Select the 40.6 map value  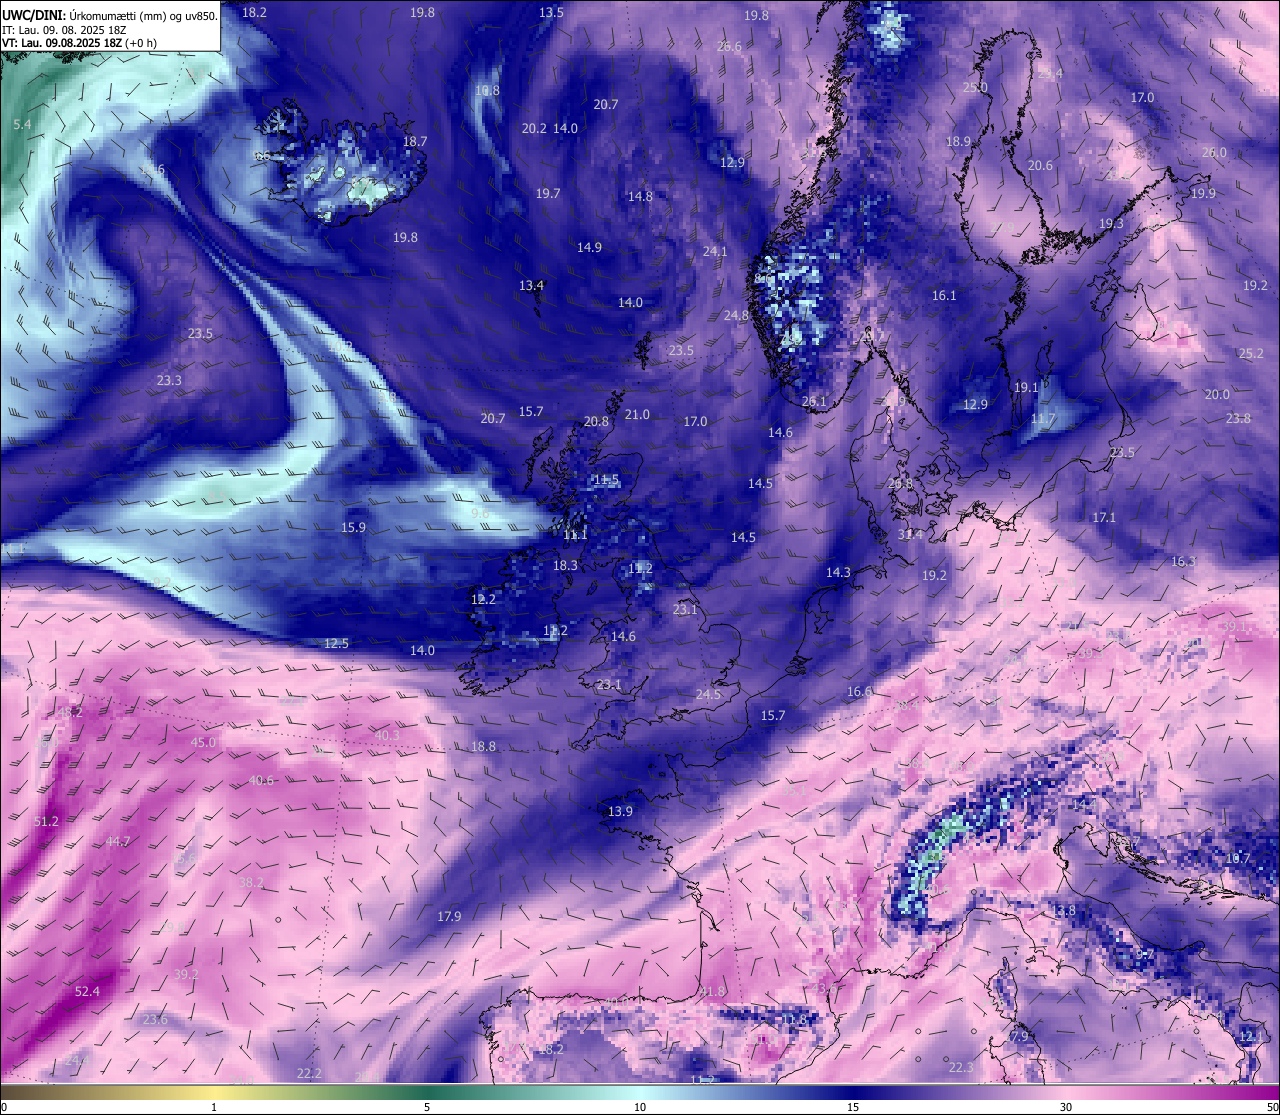[x=261, y=780]
